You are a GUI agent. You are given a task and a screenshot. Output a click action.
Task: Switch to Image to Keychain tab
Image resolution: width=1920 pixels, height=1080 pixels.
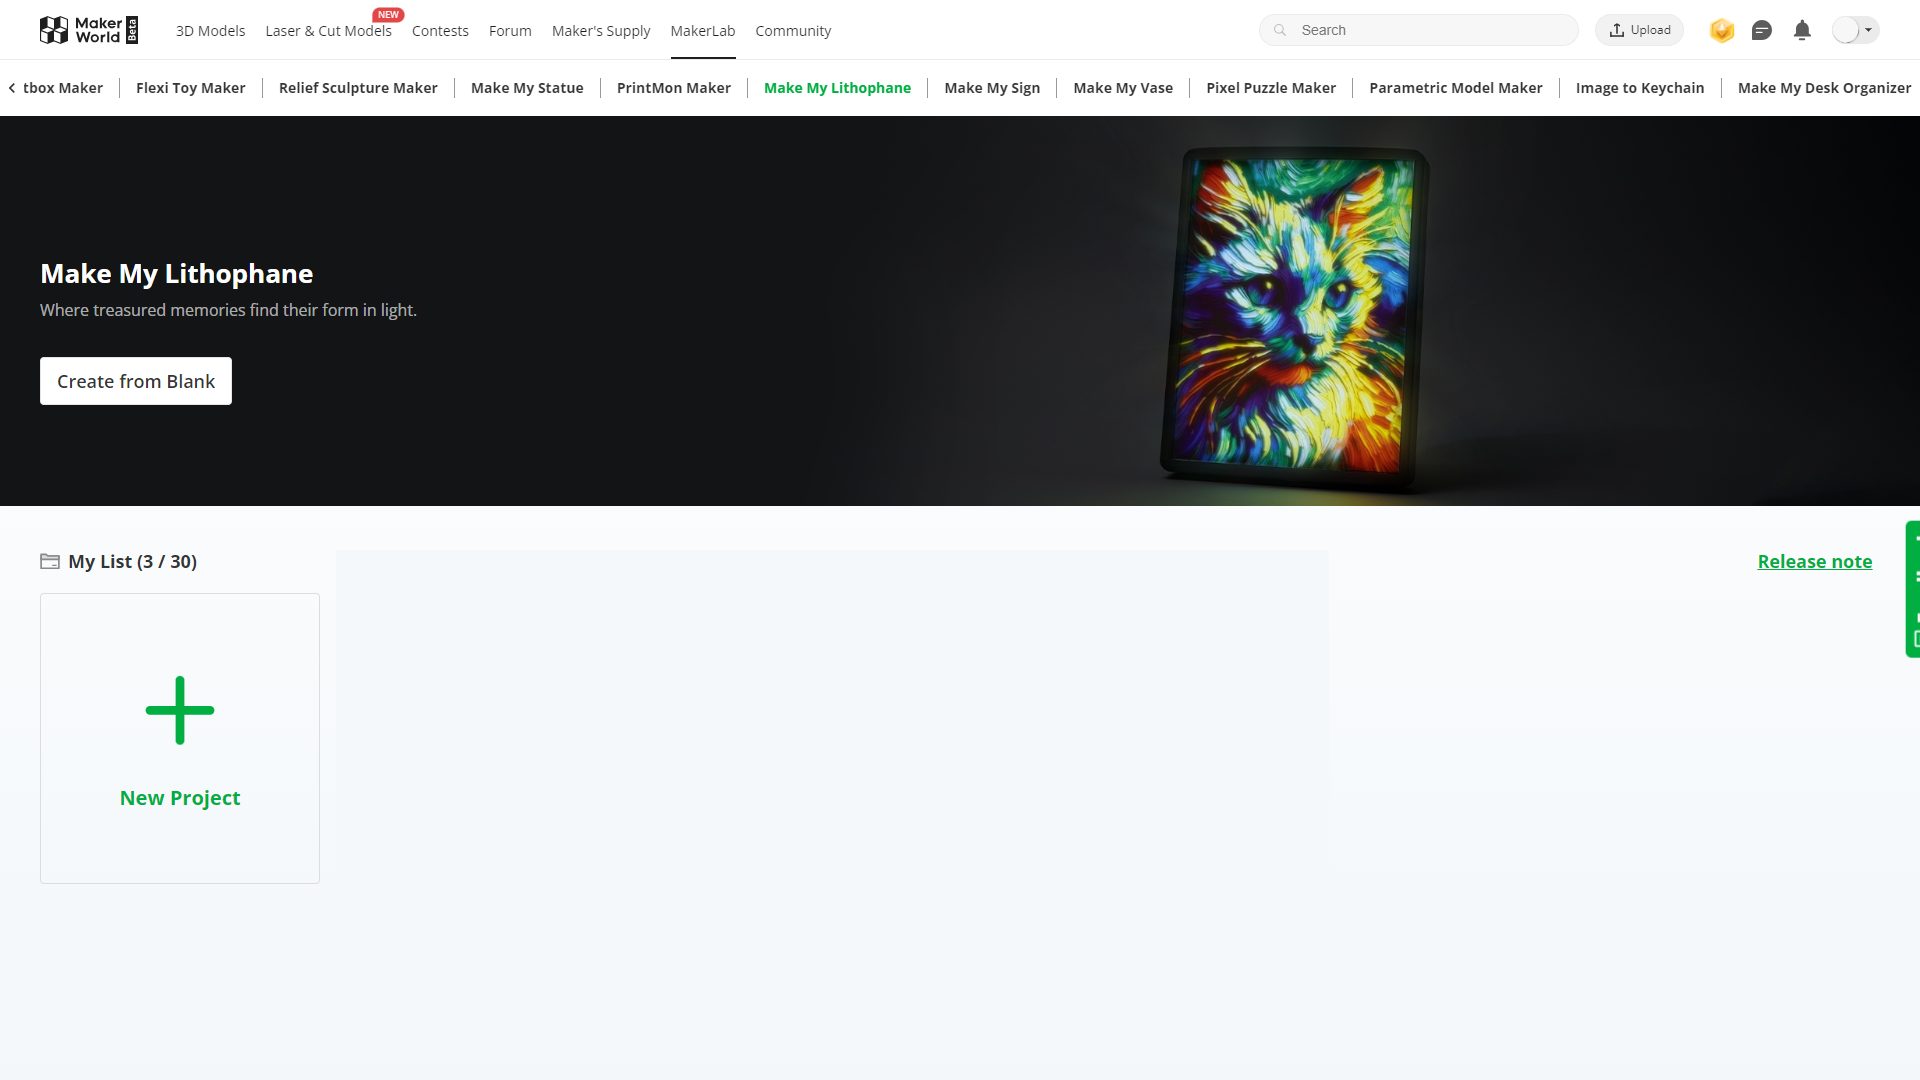1640,88
